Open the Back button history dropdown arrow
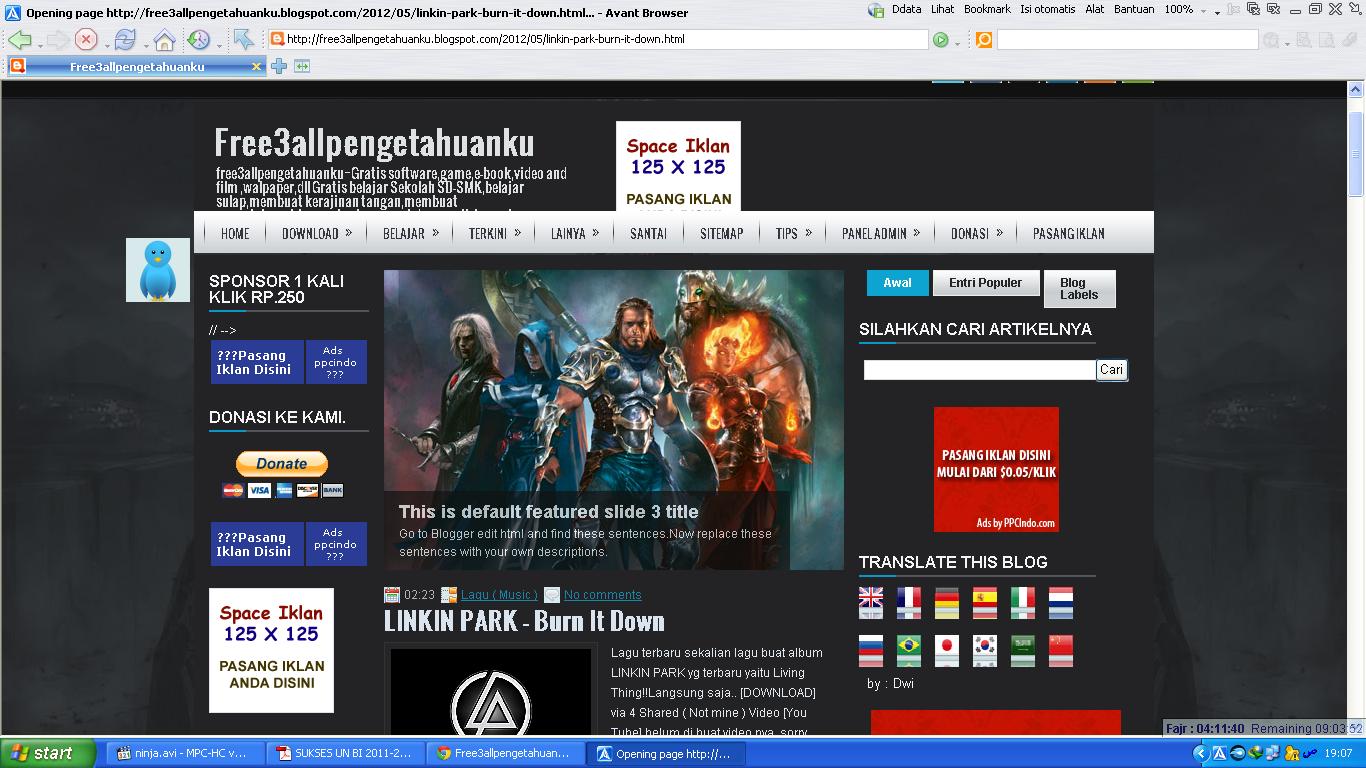This screenshot has height=768, width=1366. pyautogui.click(x=40, y=43)
